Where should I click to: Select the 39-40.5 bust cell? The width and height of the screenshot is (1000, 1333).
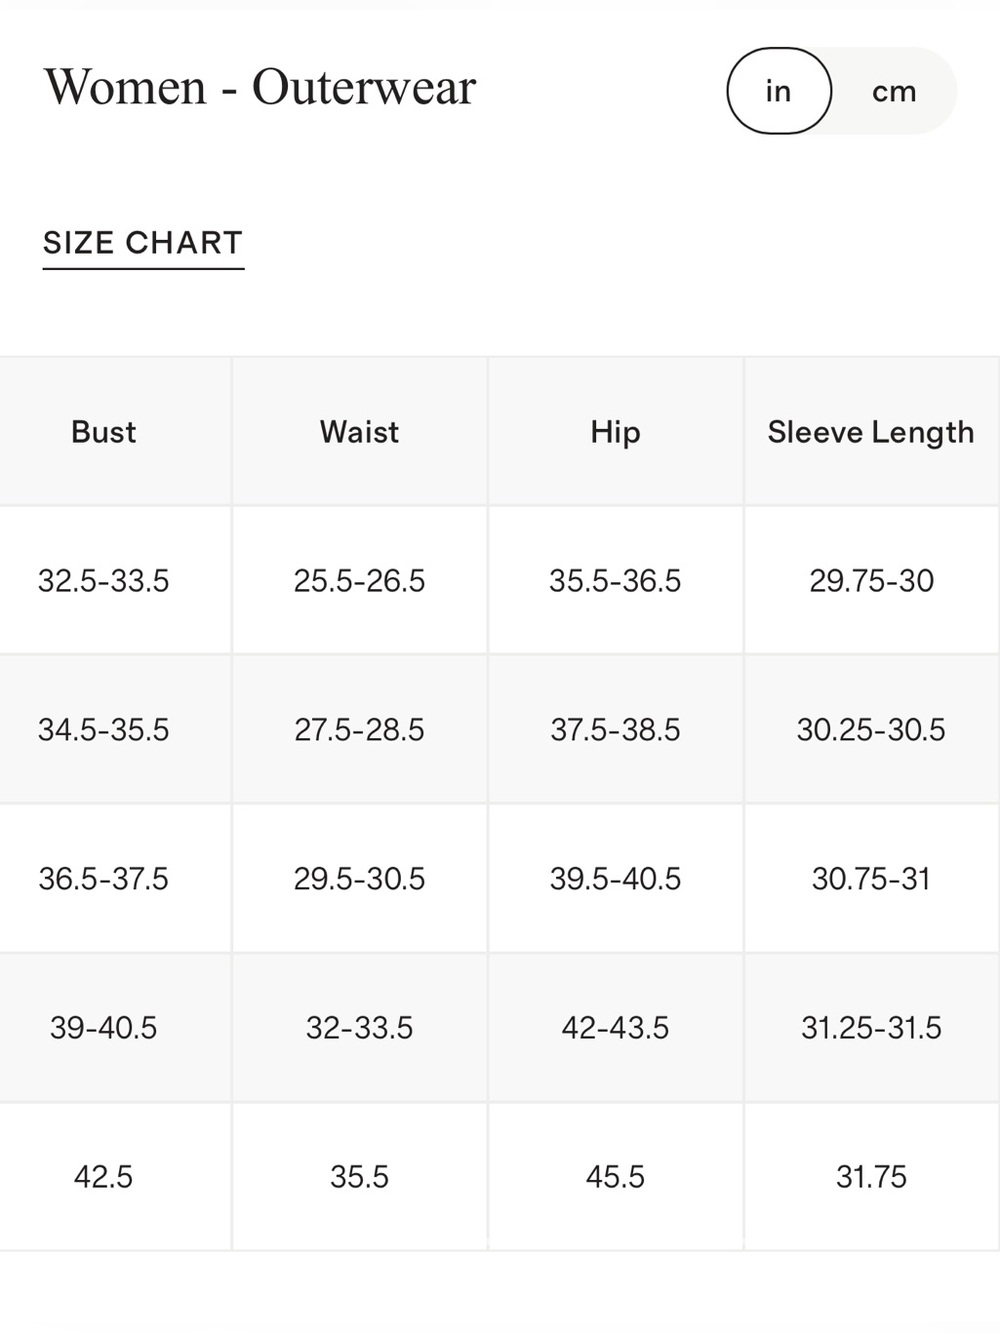click(x=104, y=1027)
